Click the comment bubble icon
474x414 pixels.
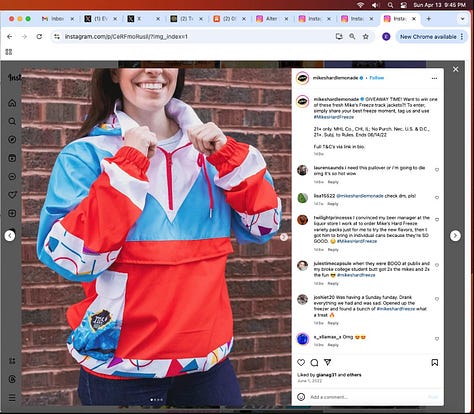point(314,362)
